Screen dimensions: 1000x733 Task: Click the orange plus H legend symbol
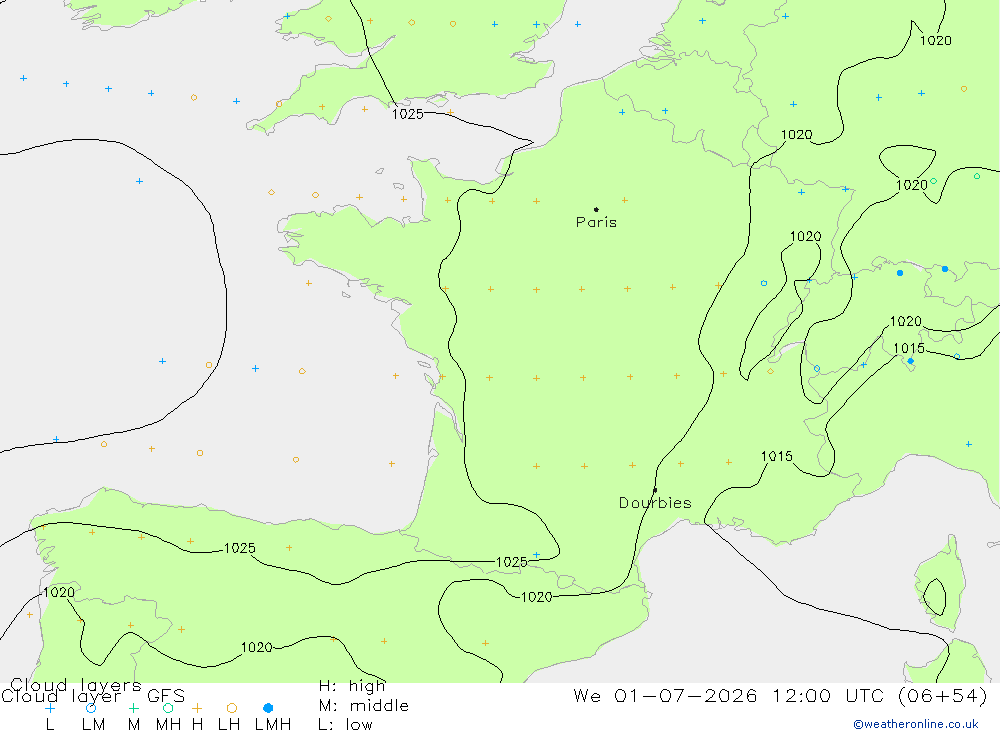pos(197,708)
